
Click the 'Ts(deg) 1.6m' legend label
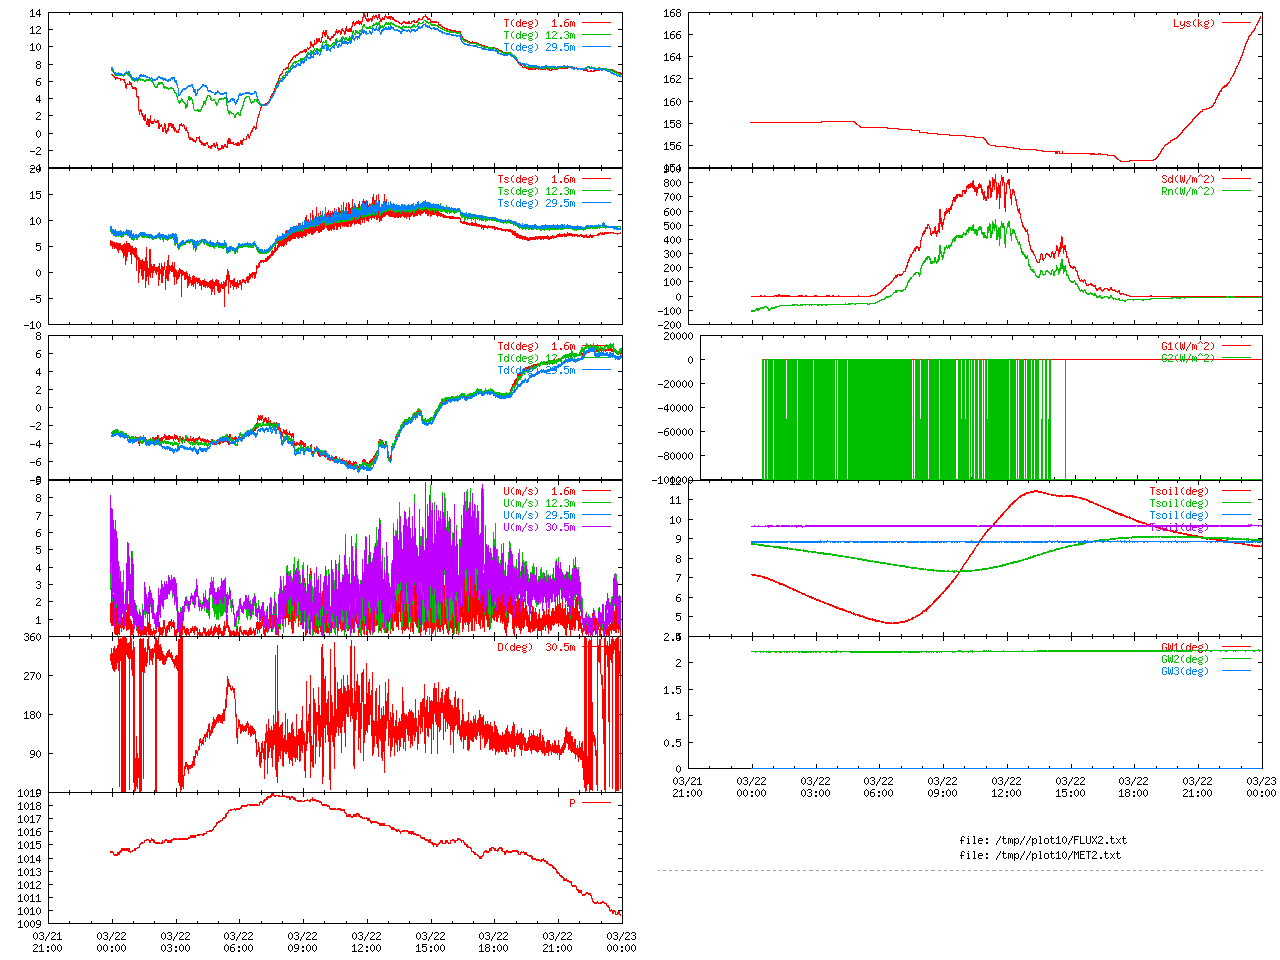tap(536, 180)
